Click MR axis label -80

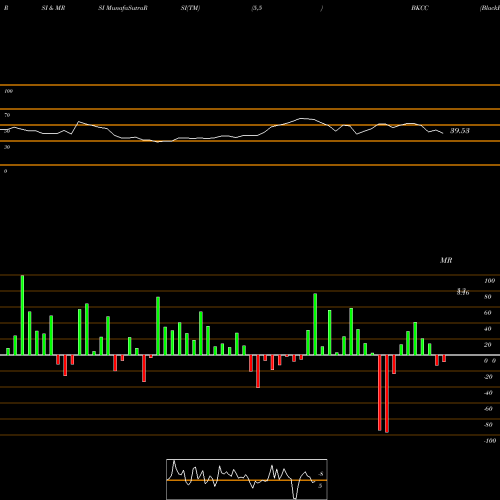488,425
